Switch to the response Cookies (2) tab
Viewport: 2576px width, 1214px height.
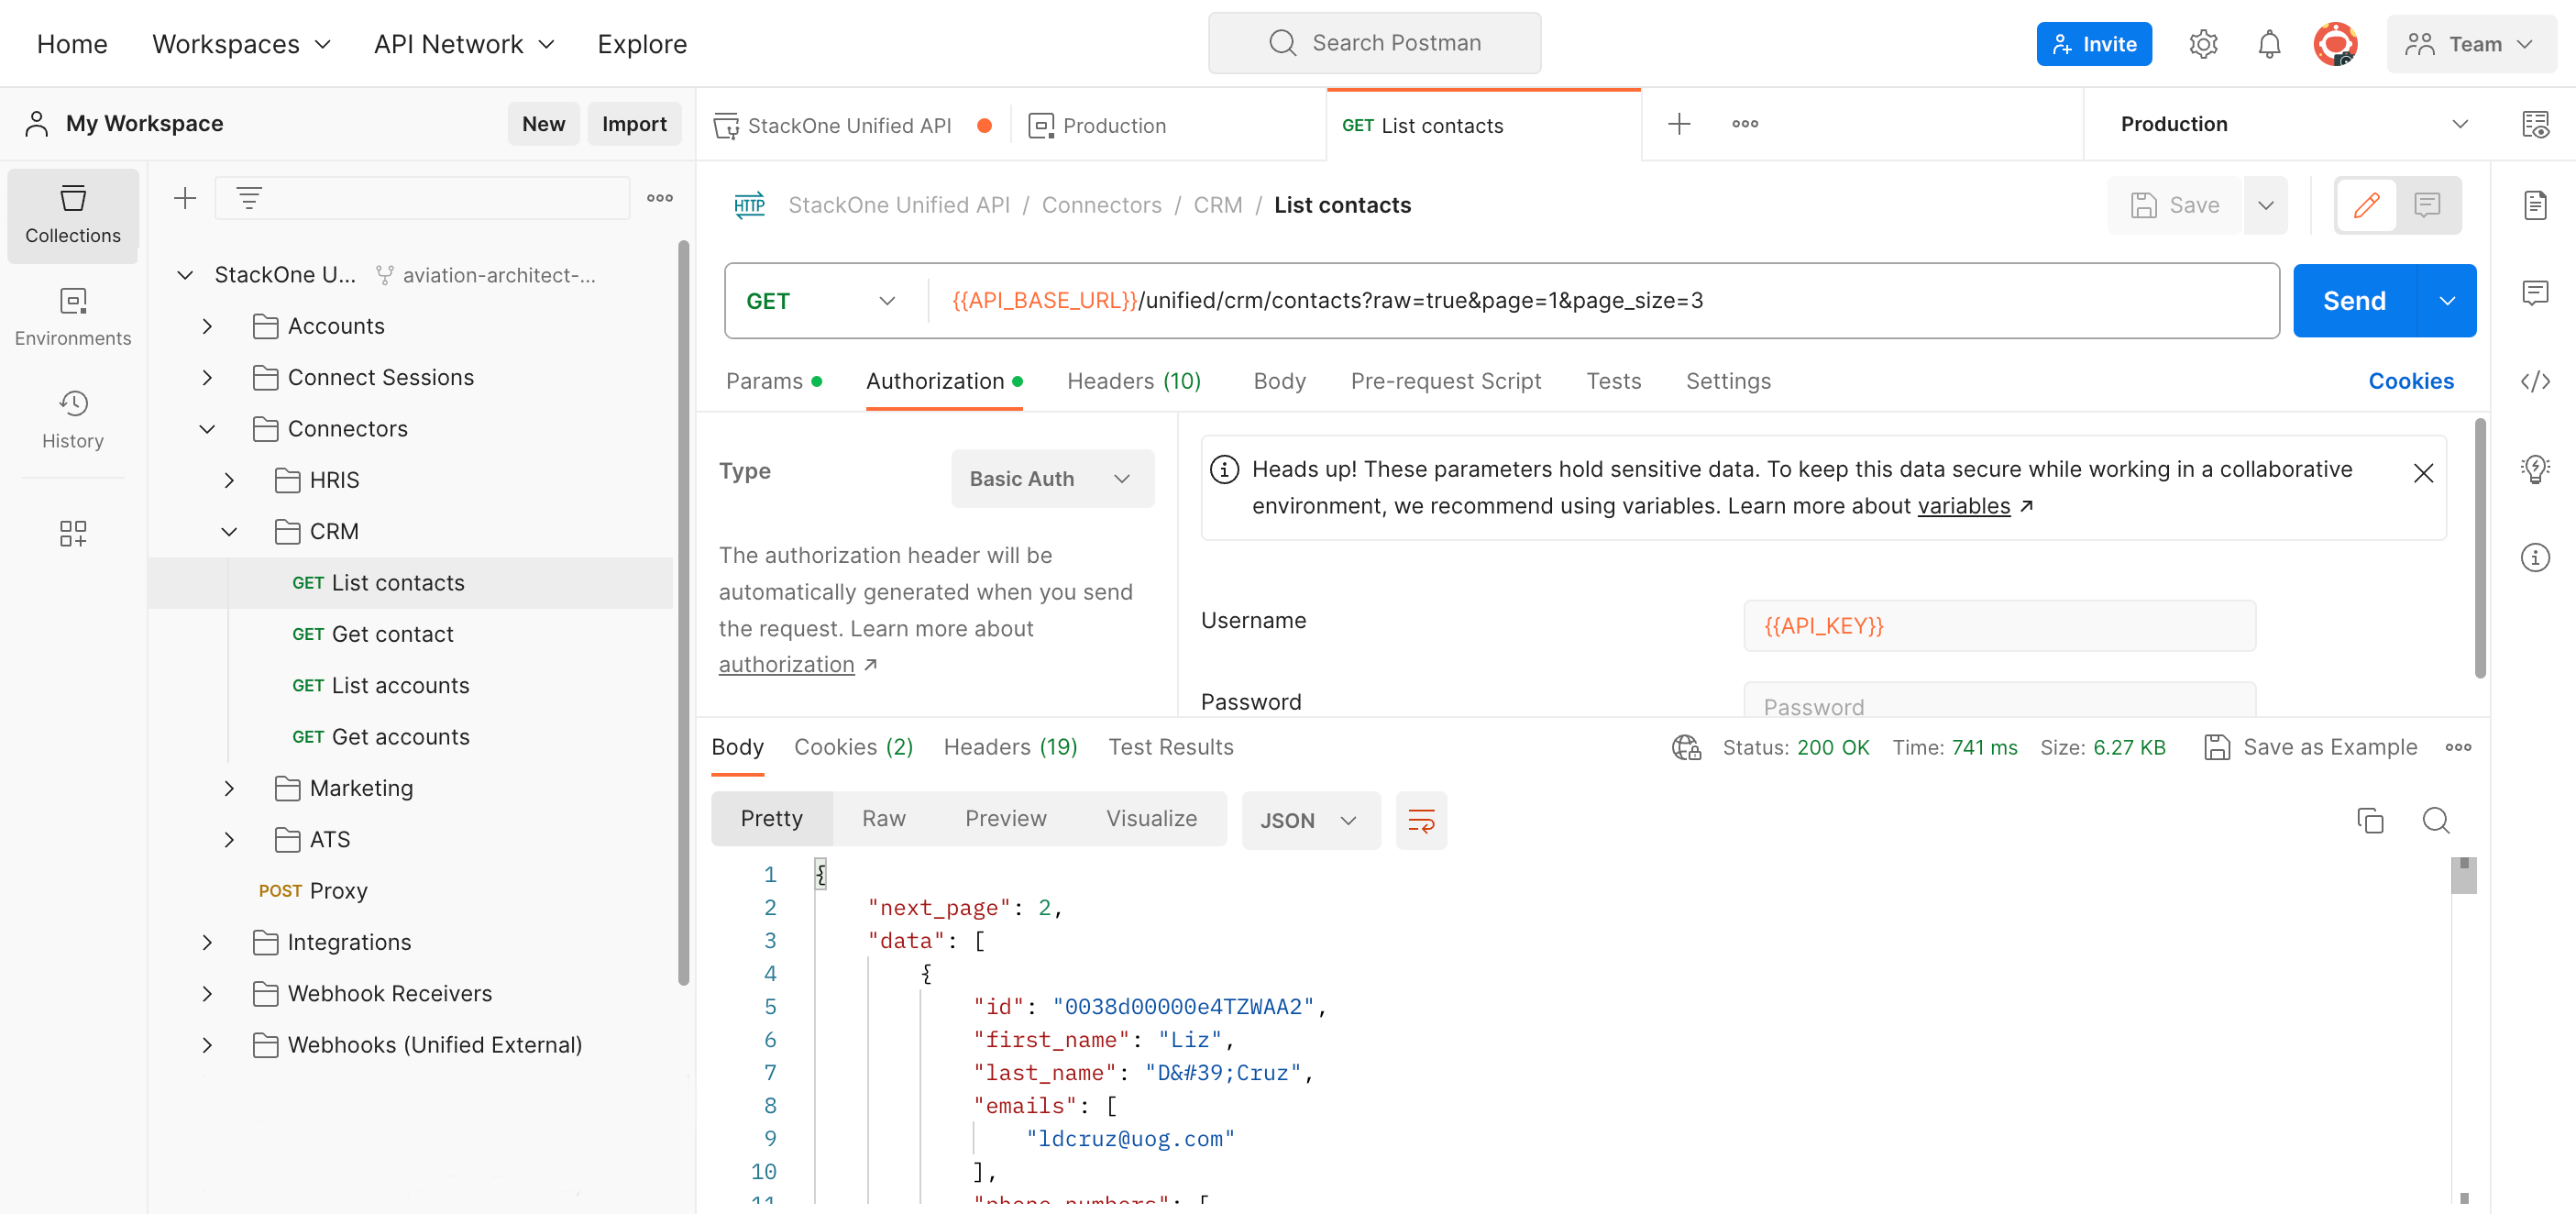[853, 747]
